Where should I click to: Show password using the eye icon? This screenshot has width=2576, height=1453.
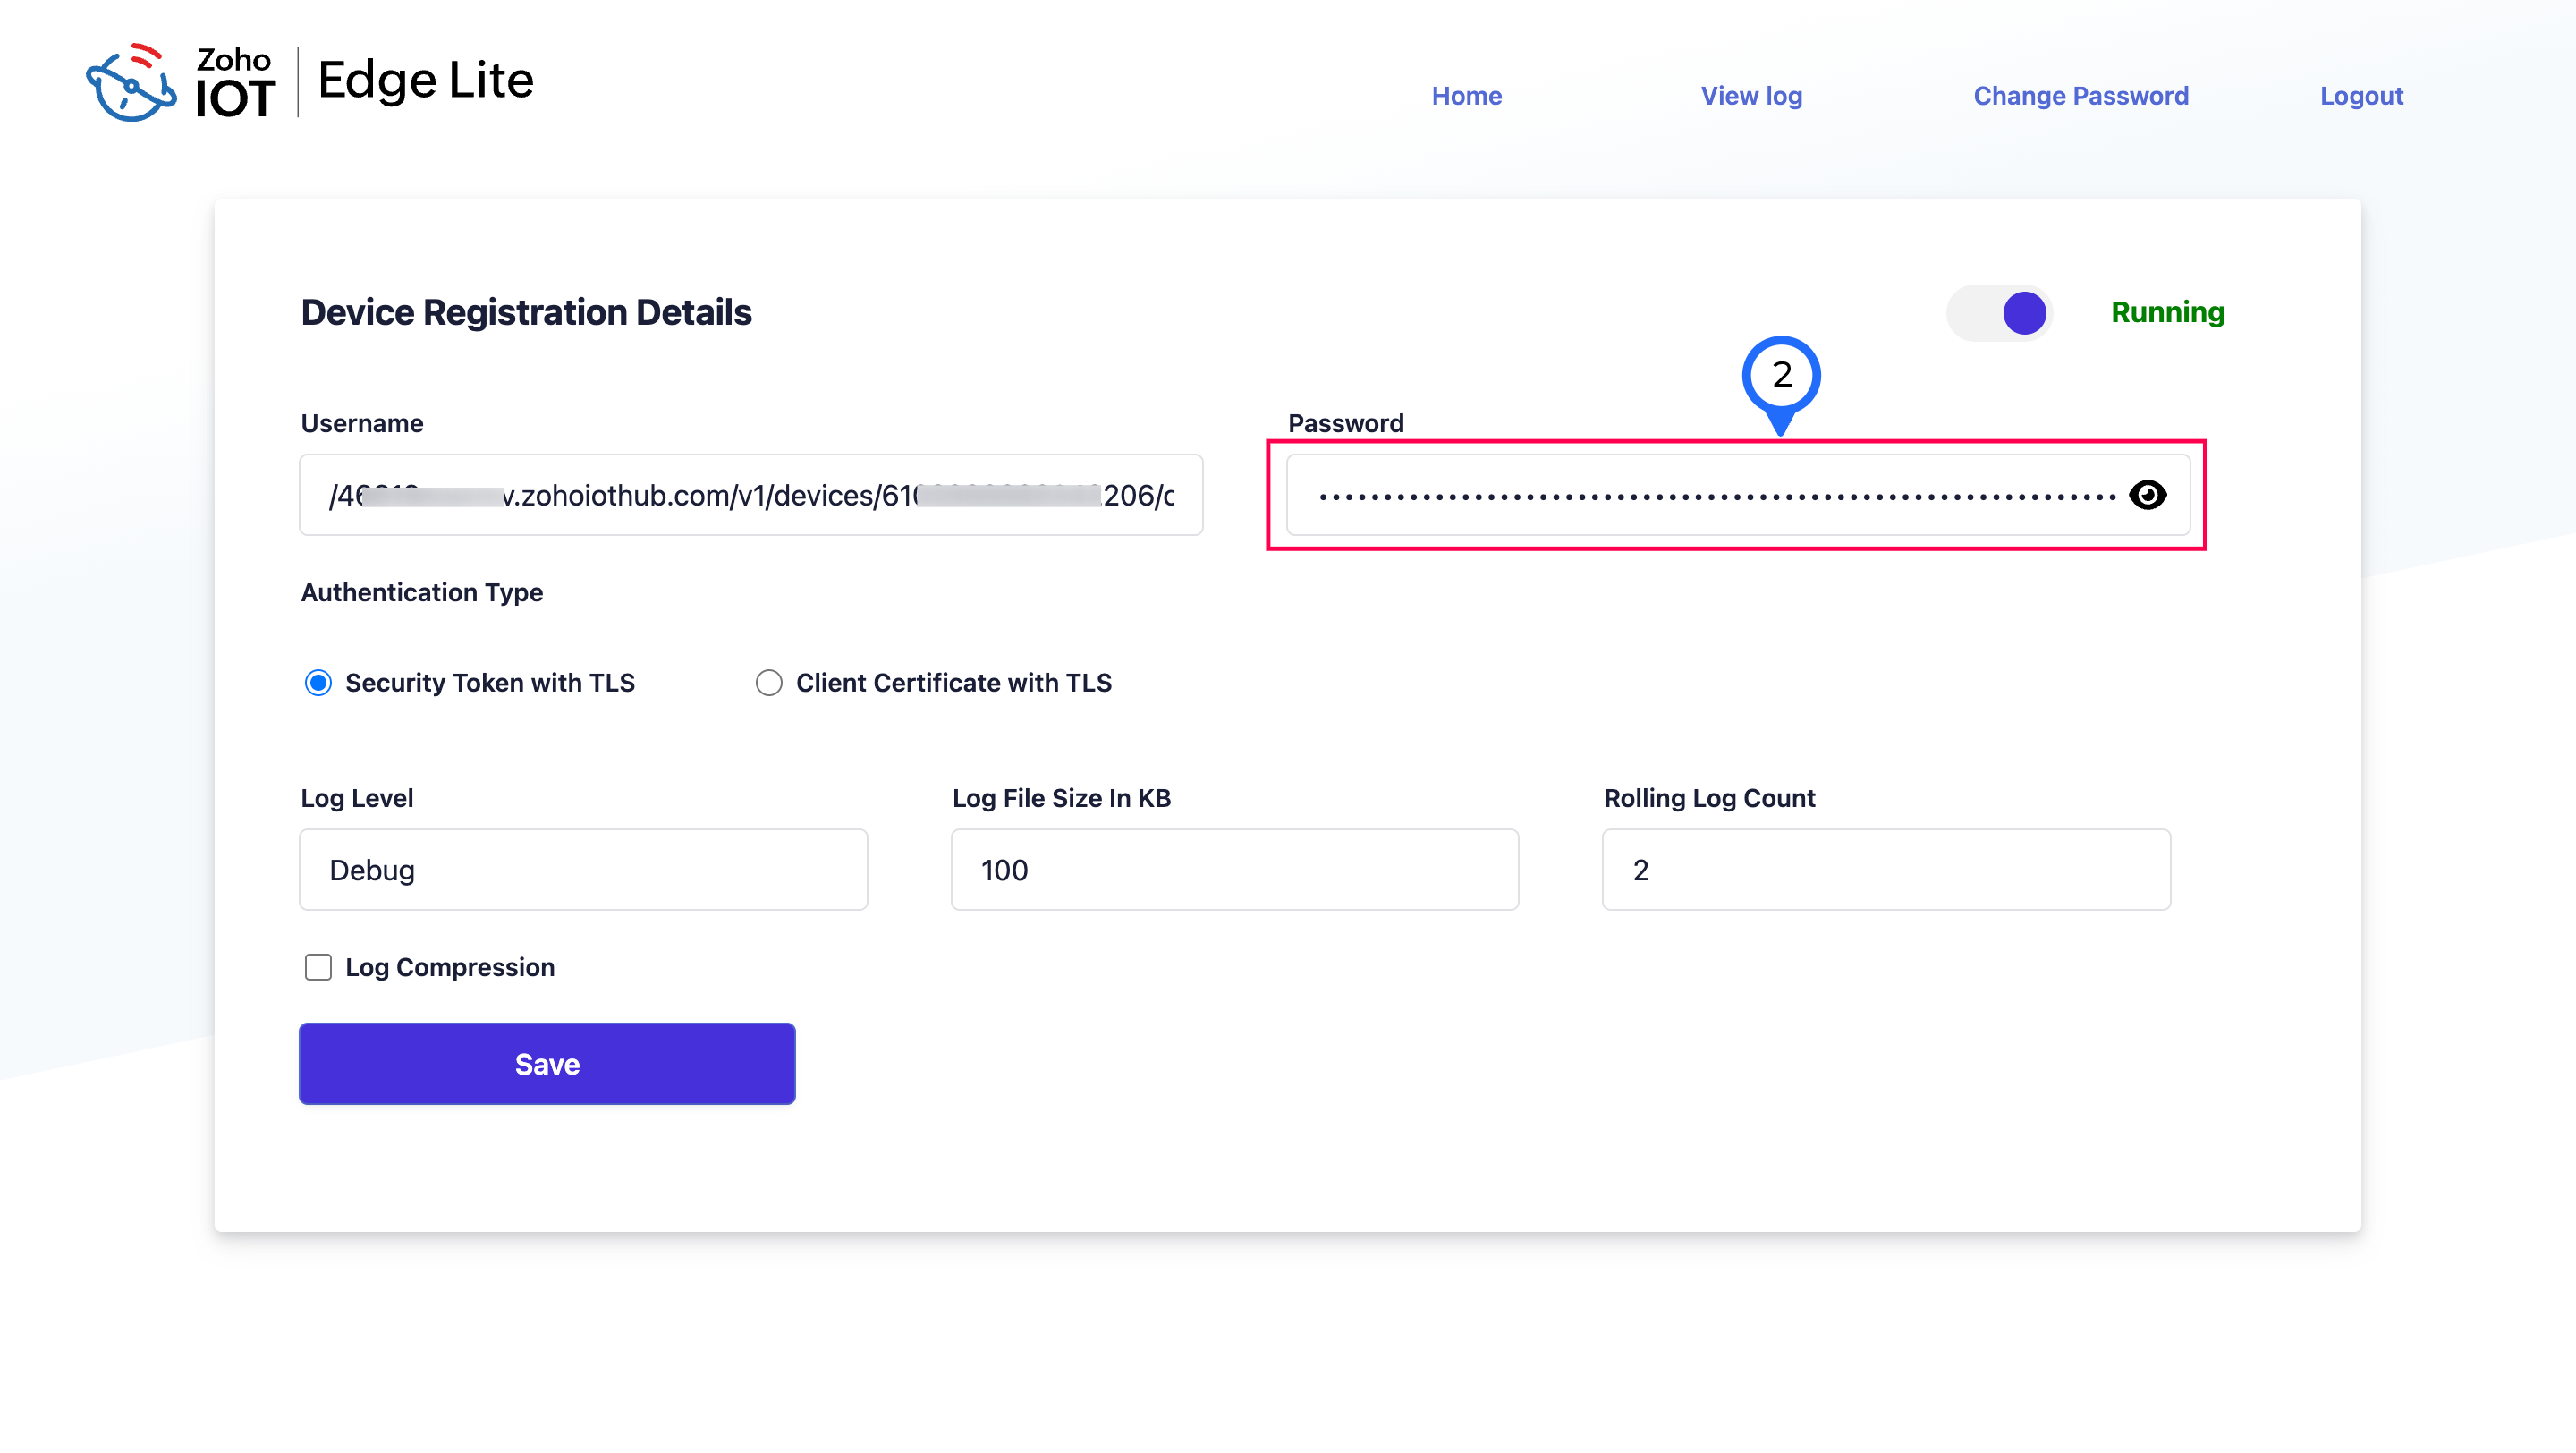coord(2147,495)
